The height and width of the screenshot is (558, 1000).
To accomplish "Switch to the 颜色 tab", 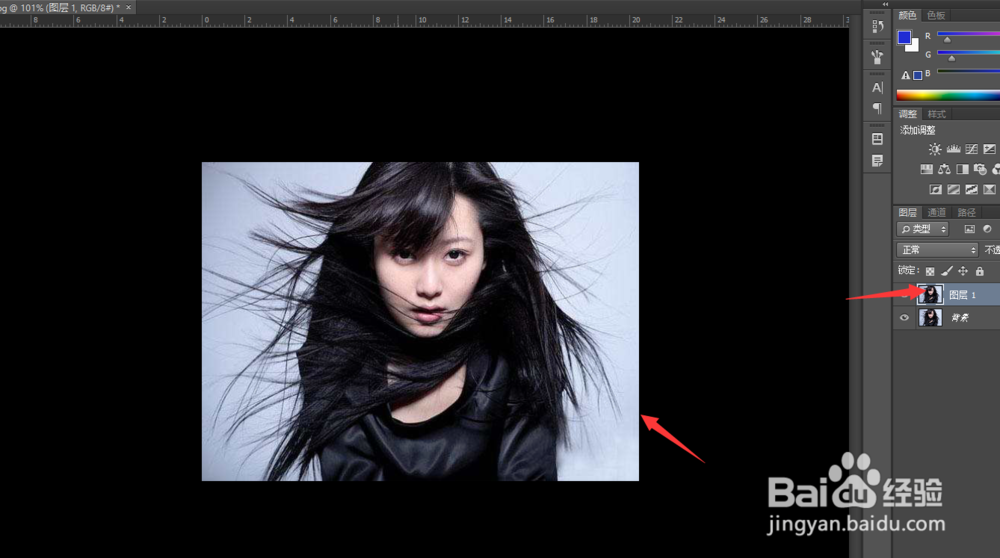I will pos(908,15).
